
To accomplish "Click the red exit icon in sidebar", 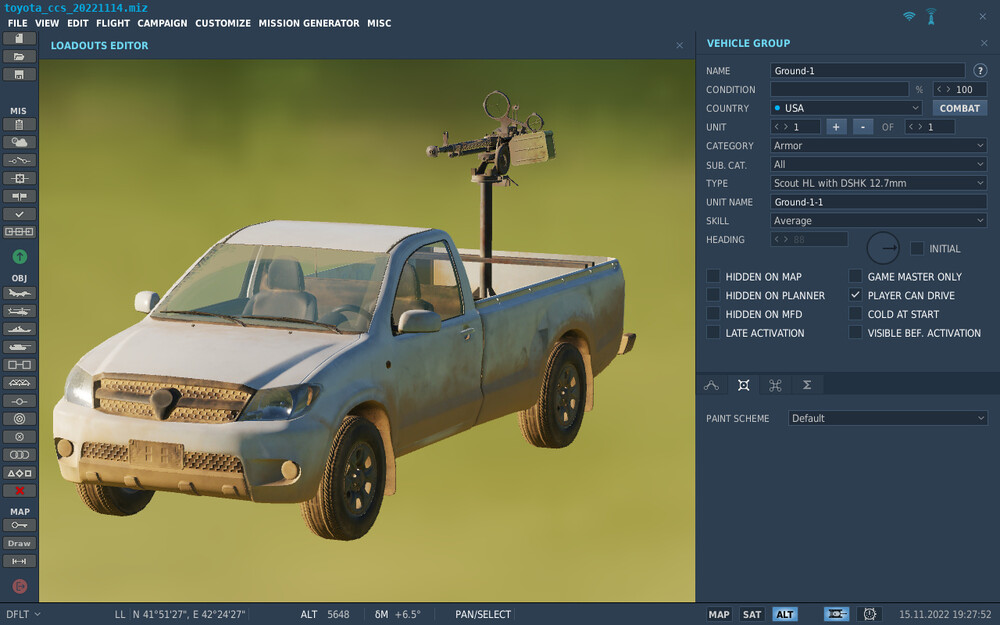I will point(19,586).
